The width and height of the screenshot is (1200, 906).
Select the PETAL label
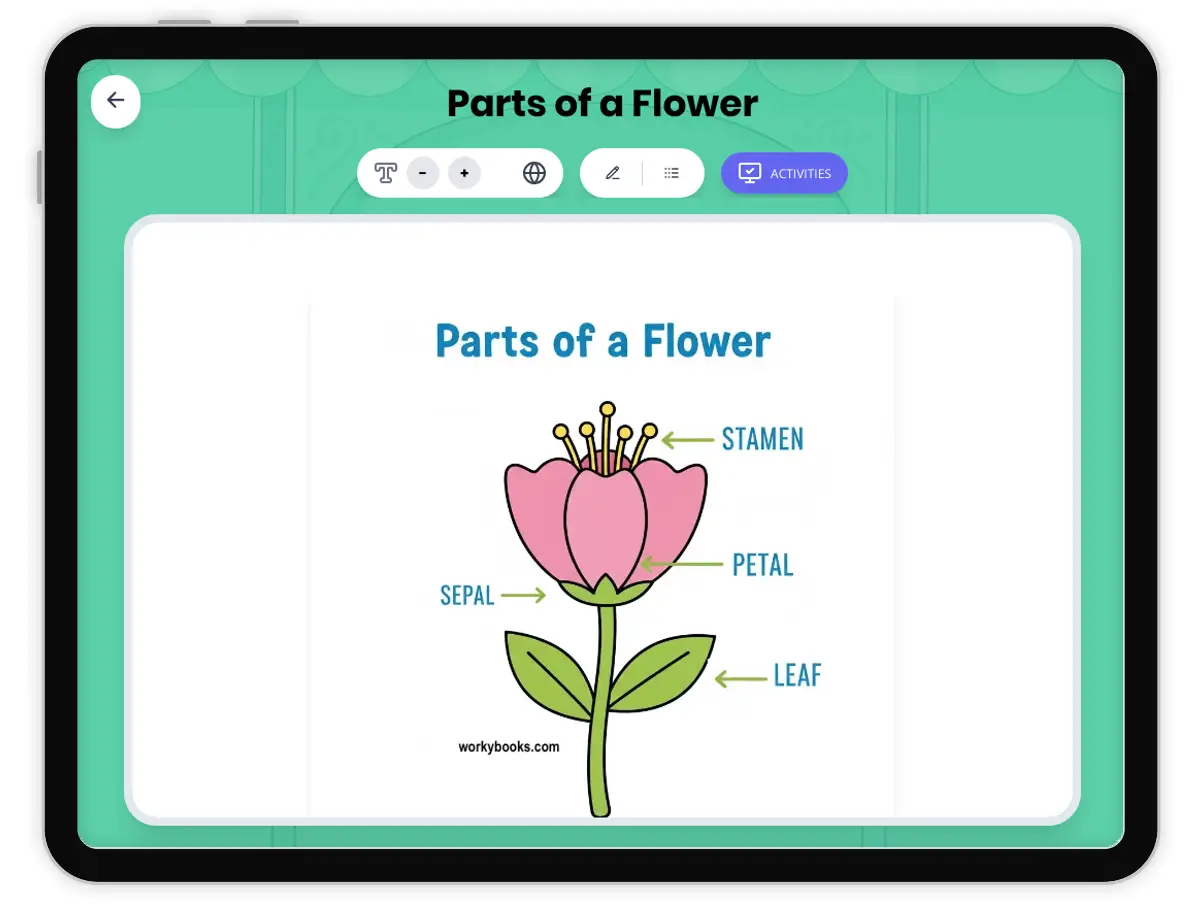(x=762, y=565)
